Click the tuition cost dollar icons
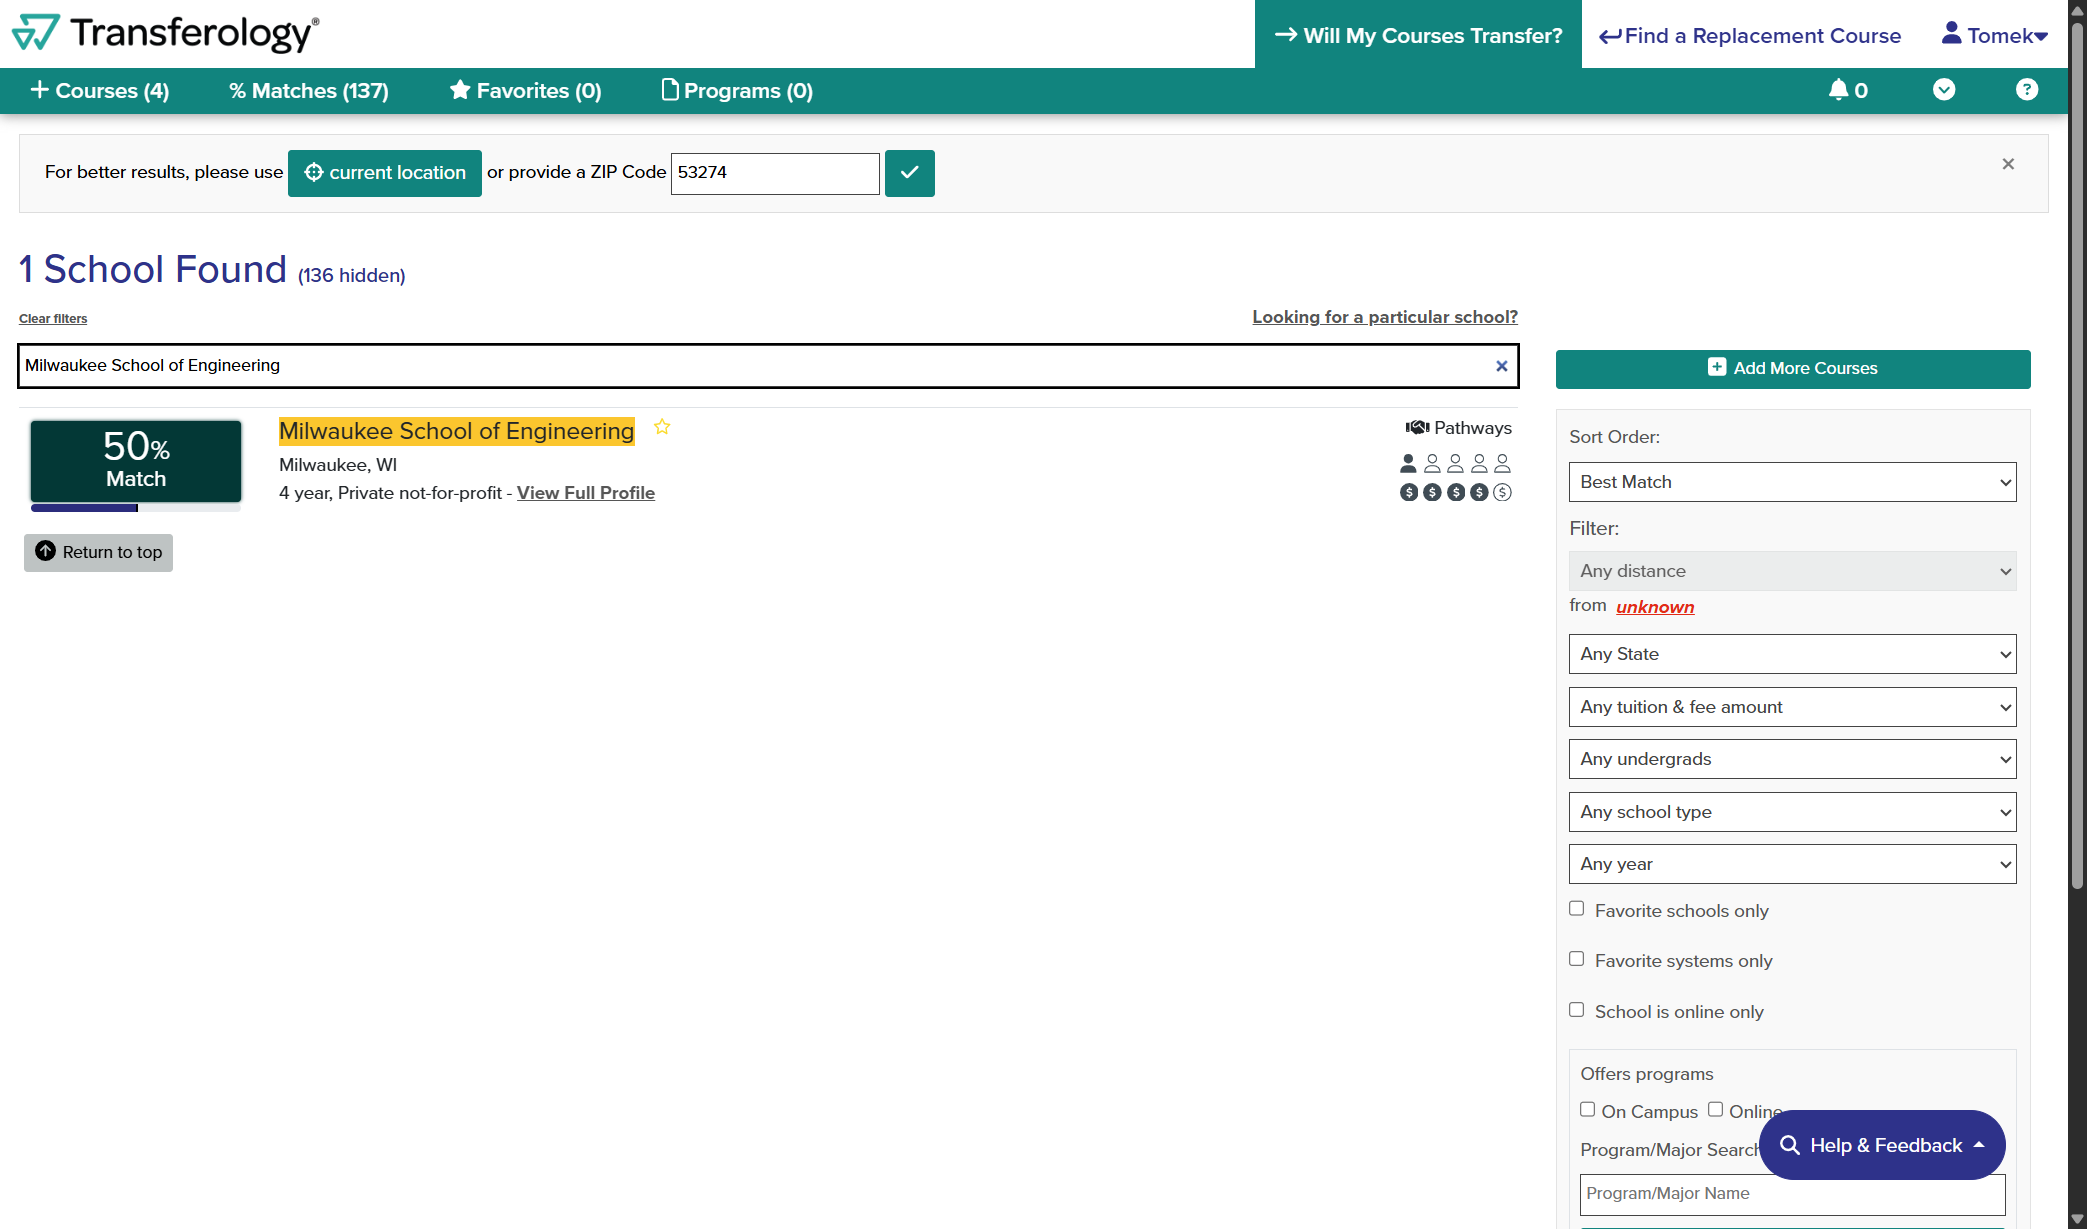 pos(1455,492)
